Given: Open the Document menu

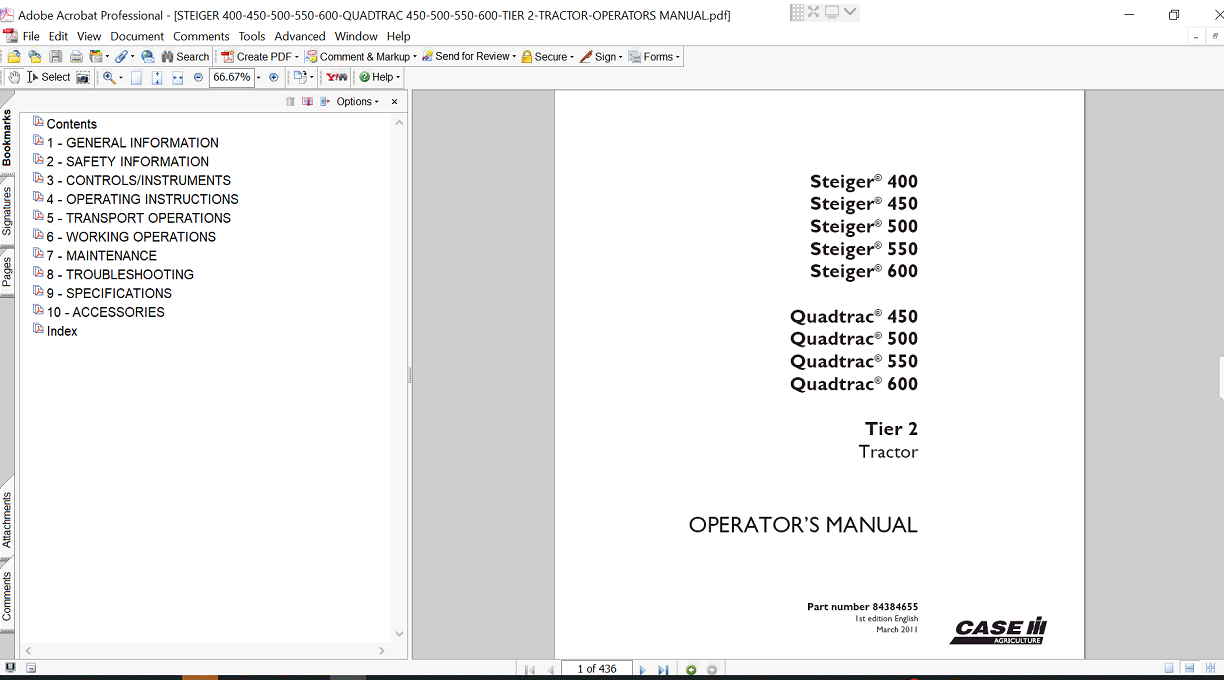Looking at the screenshot, I should (137, 36).
